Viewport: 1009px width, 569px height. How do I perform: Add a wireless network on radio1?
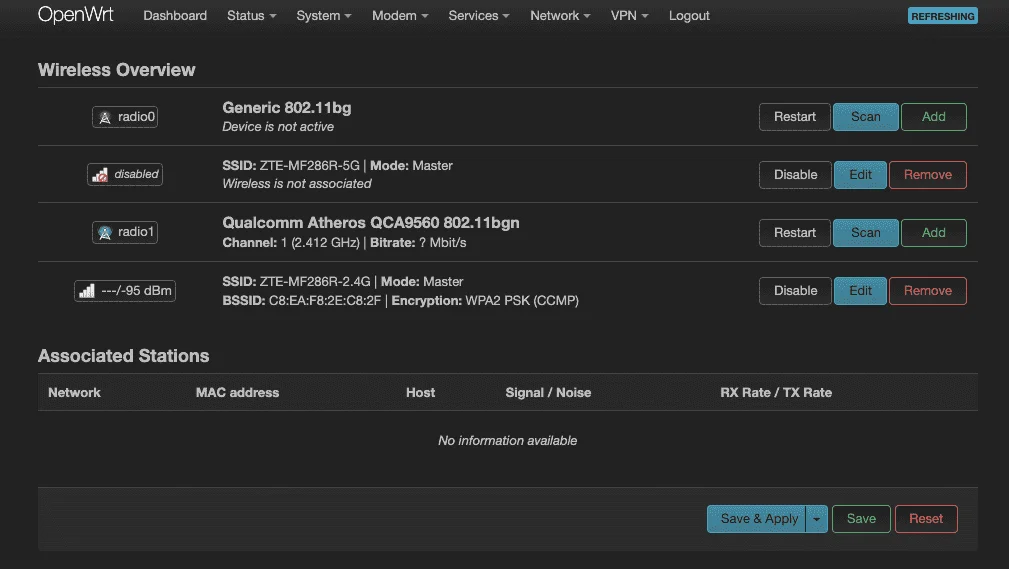pyautogui.click(x=934, y=232)
